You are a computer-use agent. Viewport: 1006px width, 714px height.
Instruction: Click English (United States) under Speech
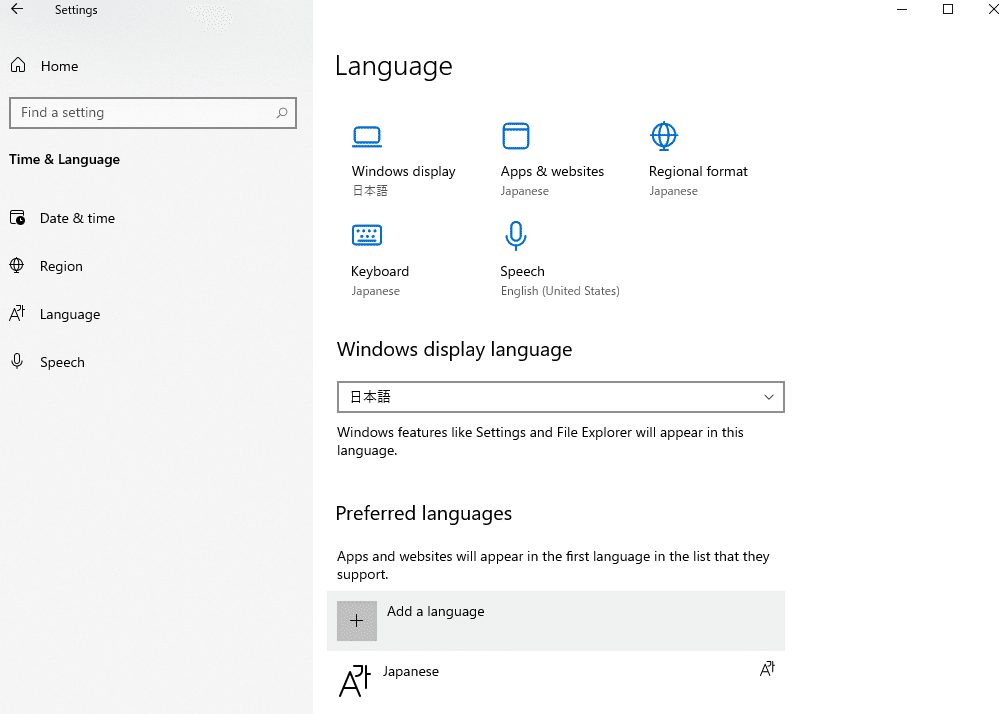pos(560,291)
